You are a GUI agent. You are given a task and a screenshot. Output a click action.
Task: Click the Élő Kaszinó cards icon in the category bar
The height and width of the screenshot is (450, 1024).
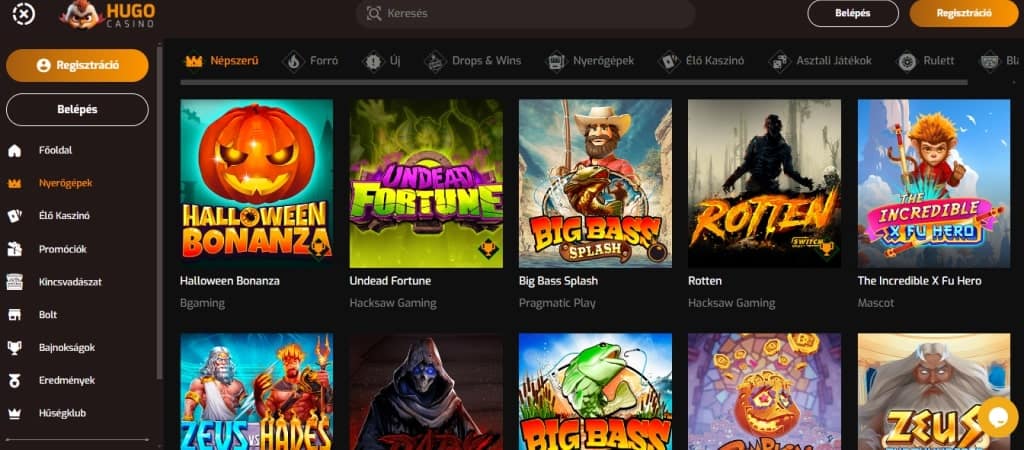(x=669, y=61)
